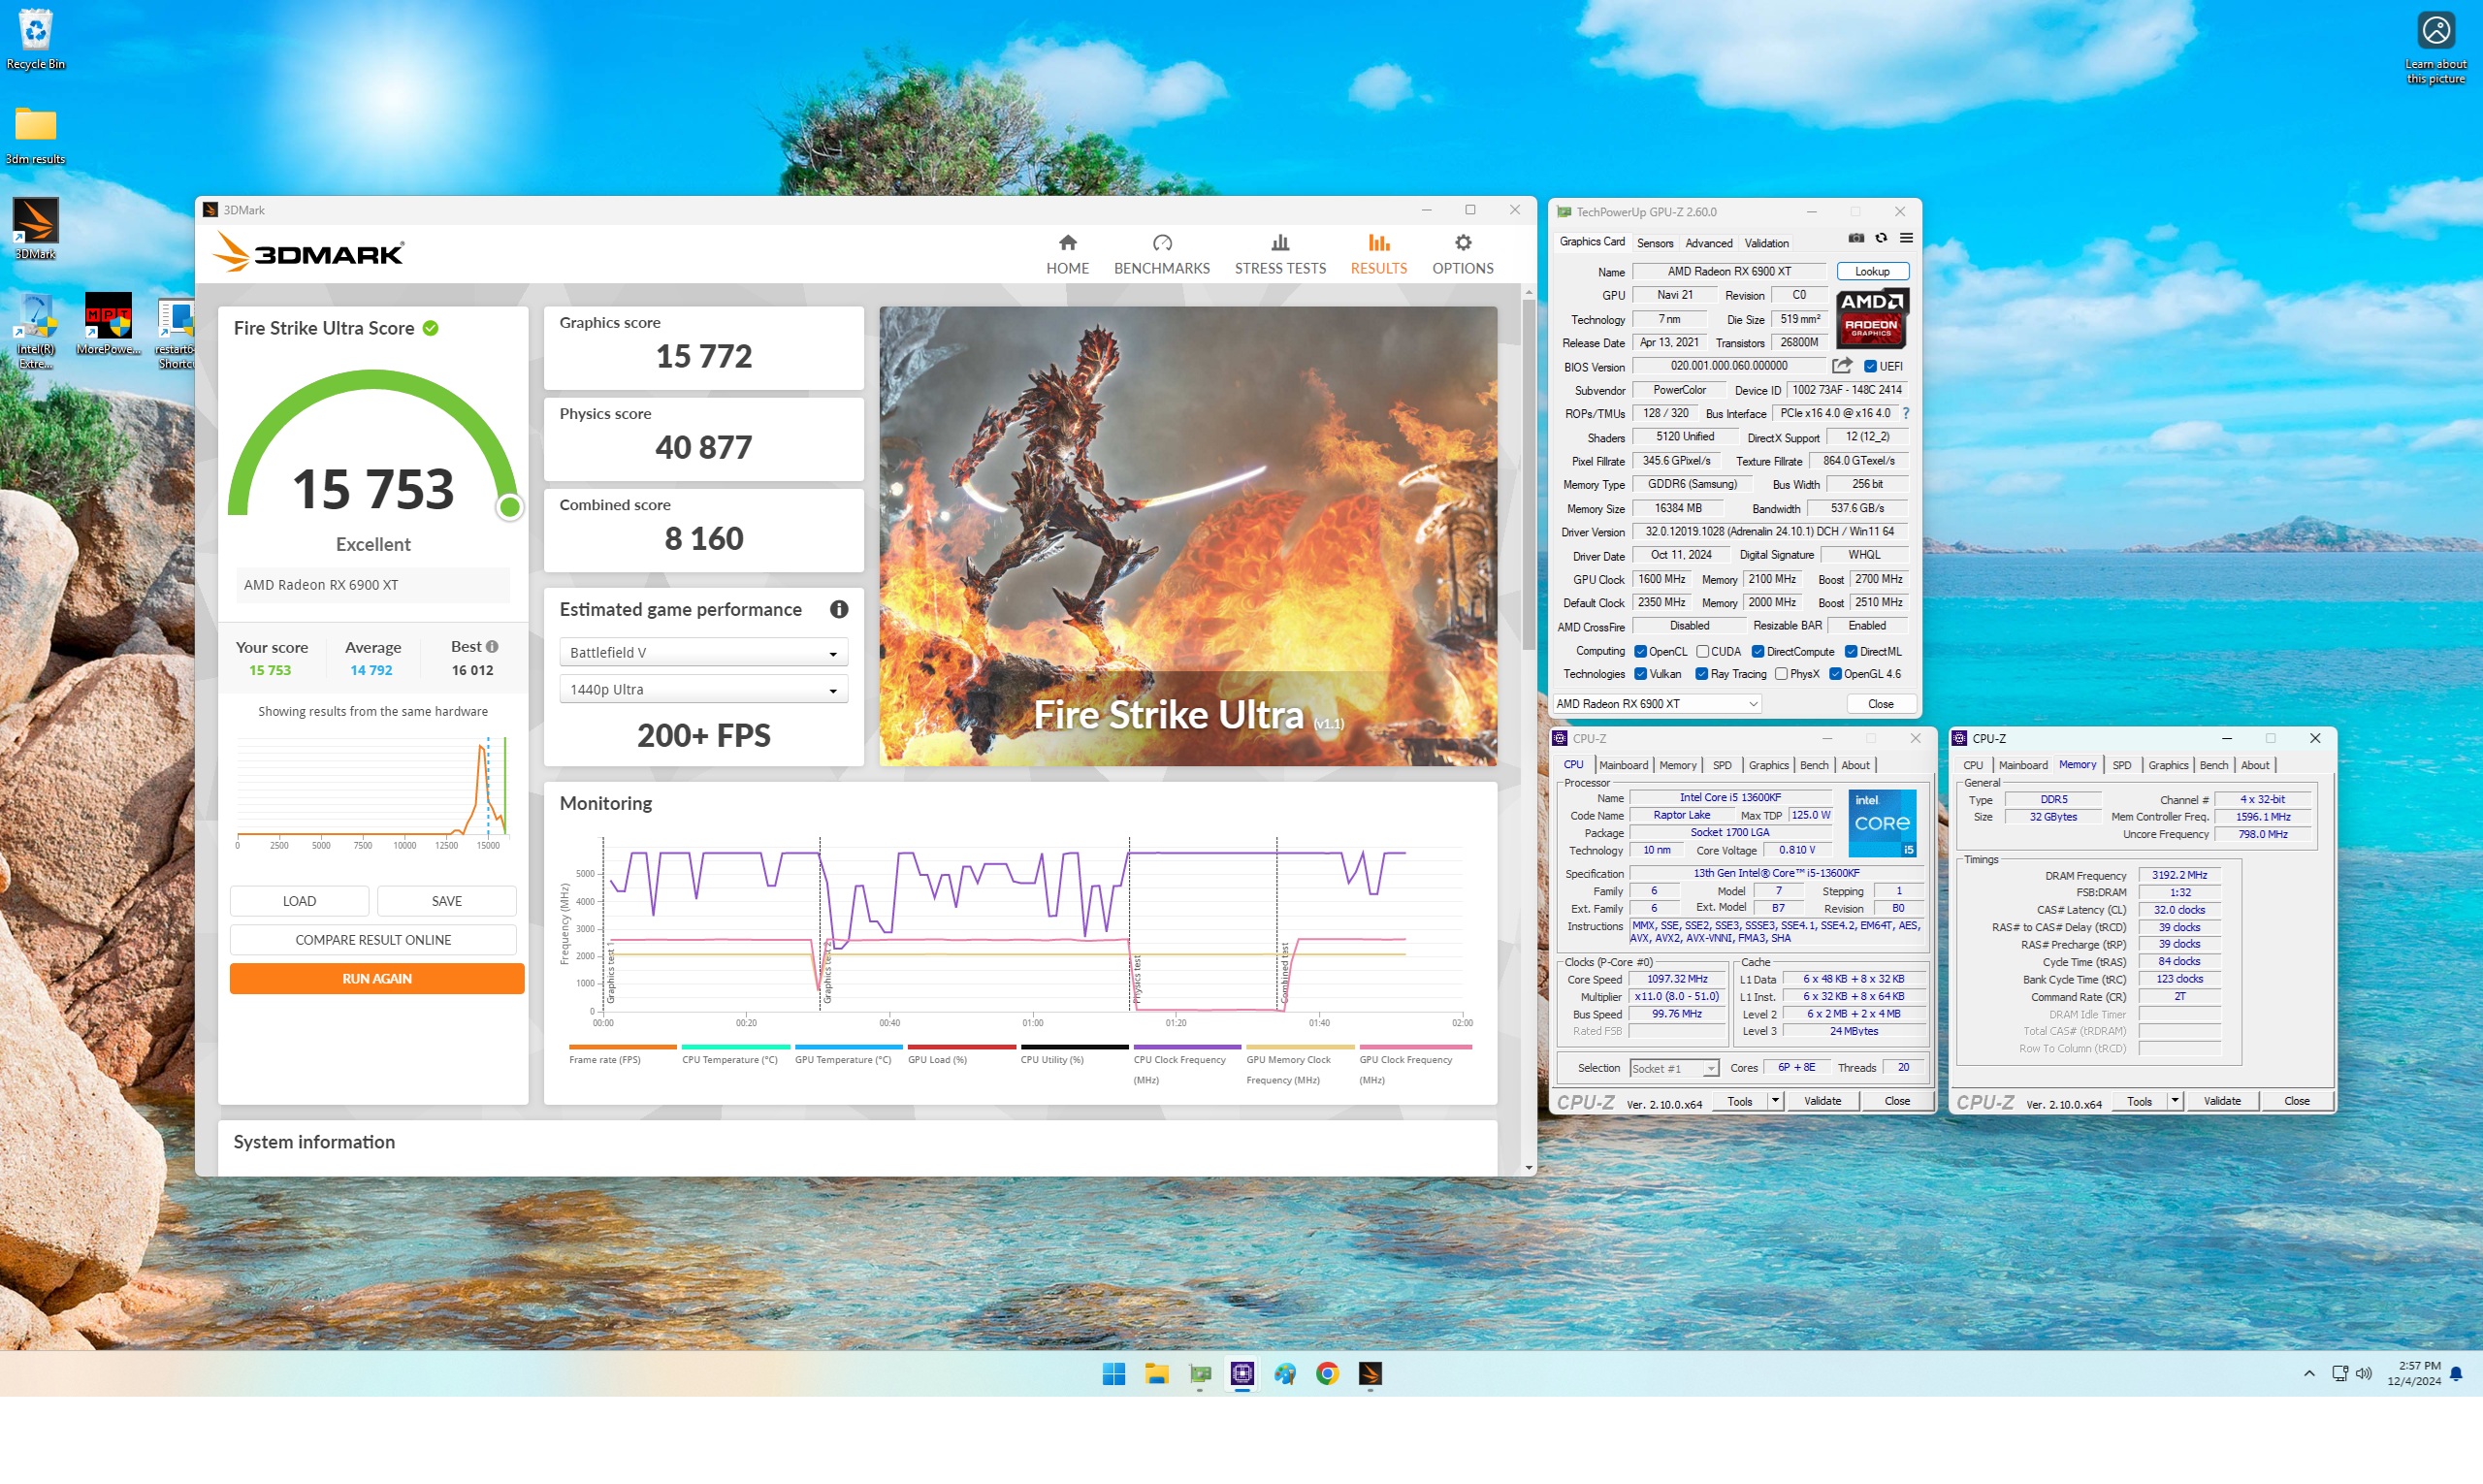
Task: Click the green validation checkmark beside Fire Strike Ultra Score
Action: [x=430, y=328]
